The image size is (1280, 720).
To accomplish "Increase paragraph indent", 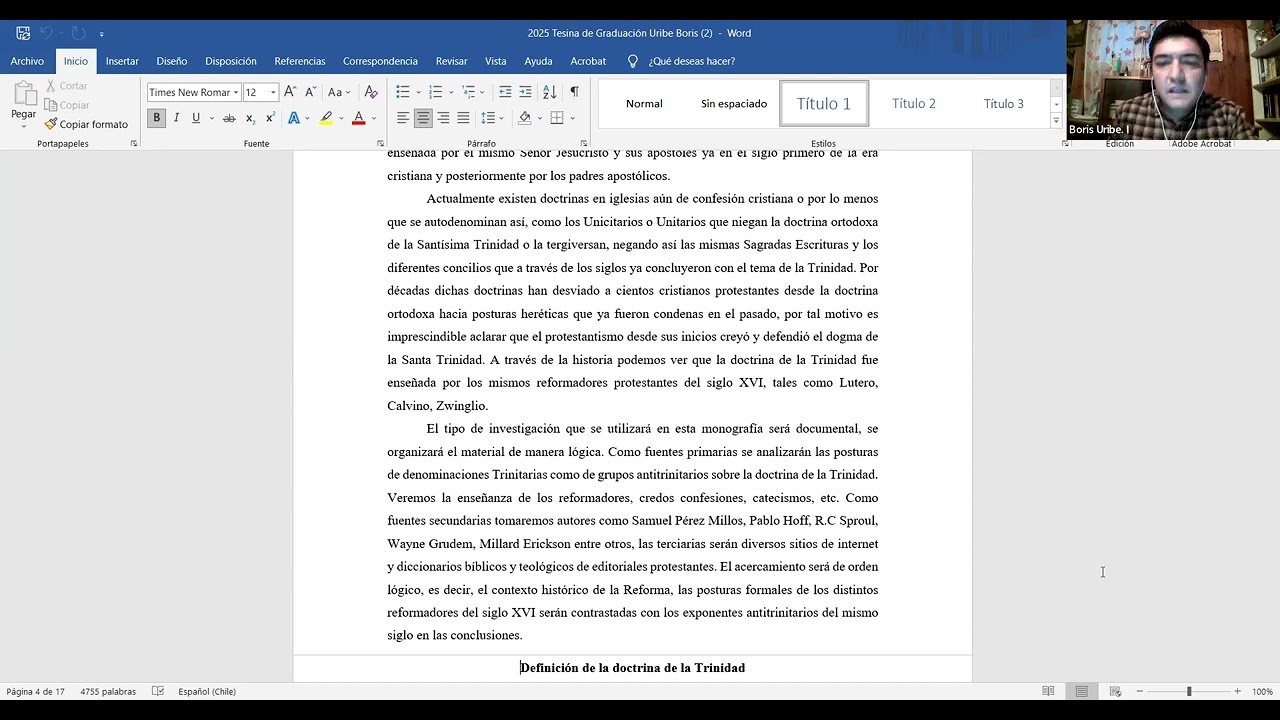I will click(526, 92).
